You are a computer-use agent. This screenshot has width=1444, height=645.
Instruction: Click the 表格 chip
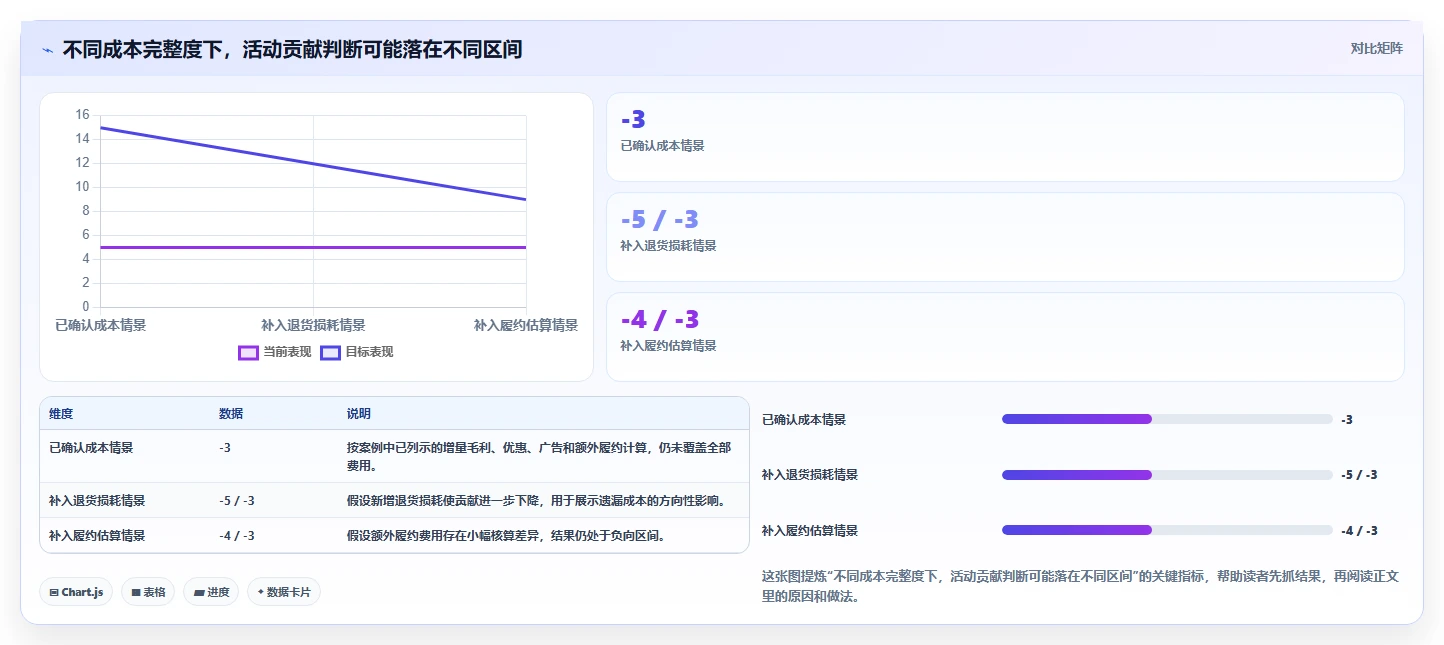tap(148, 592)
